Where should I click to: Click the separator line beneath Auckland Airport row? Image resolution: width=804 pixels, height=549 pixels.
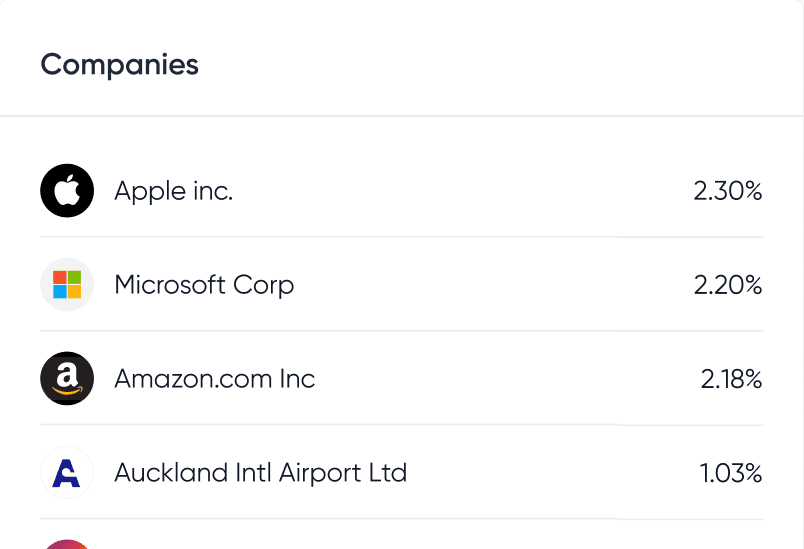pyautogui.click(x=402, y=519)
